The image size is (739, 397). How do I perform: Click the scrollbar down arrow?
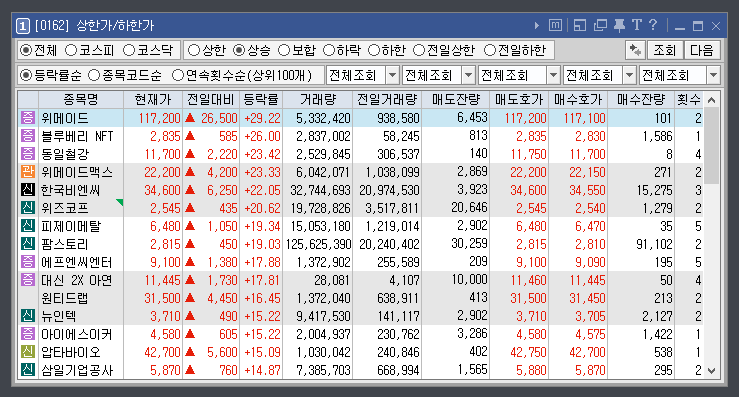pos(712,371)
